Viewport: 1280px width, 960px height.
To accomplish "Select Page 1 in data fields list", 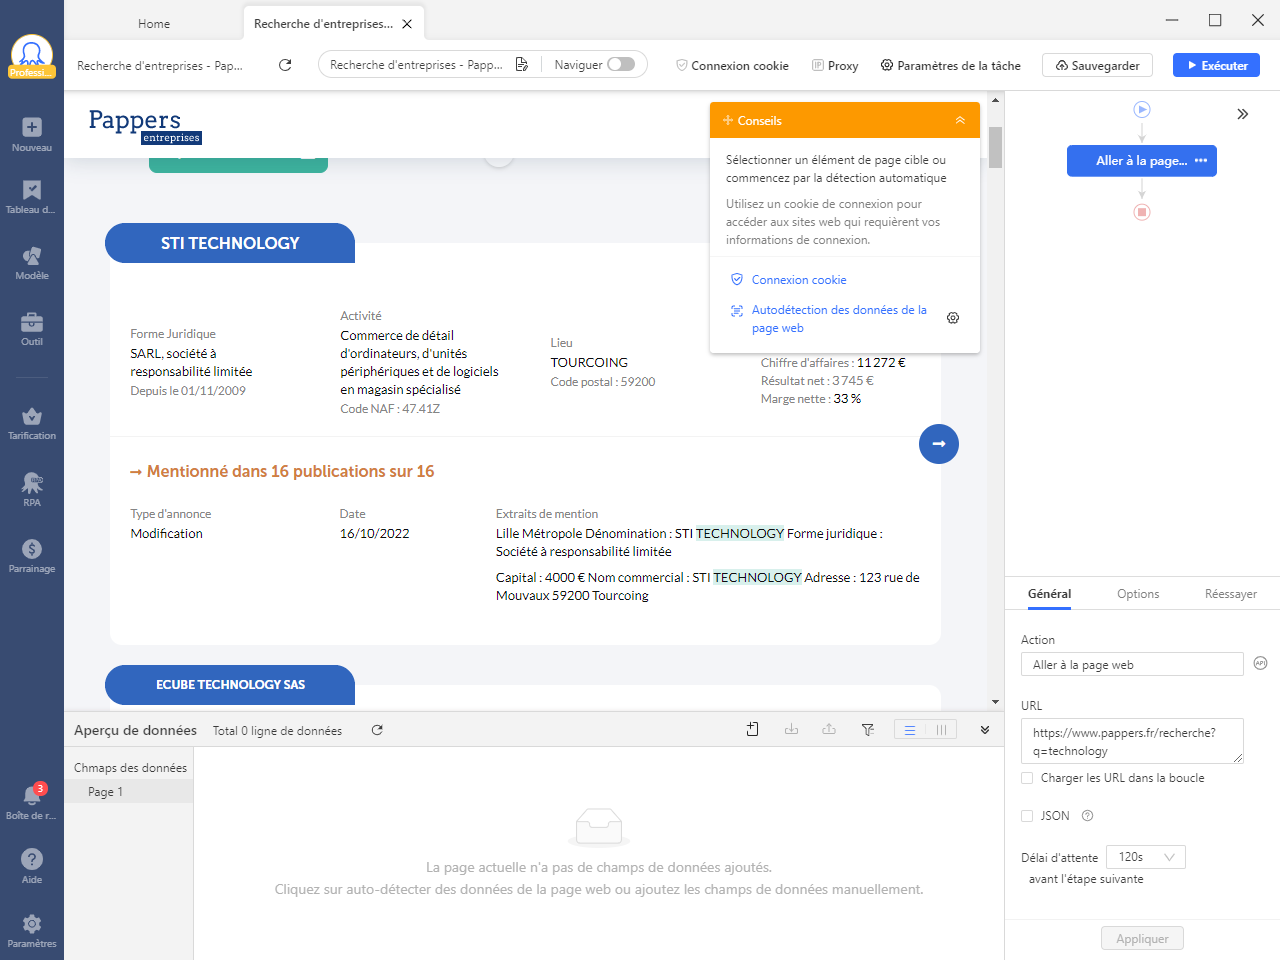I will 129,792.
